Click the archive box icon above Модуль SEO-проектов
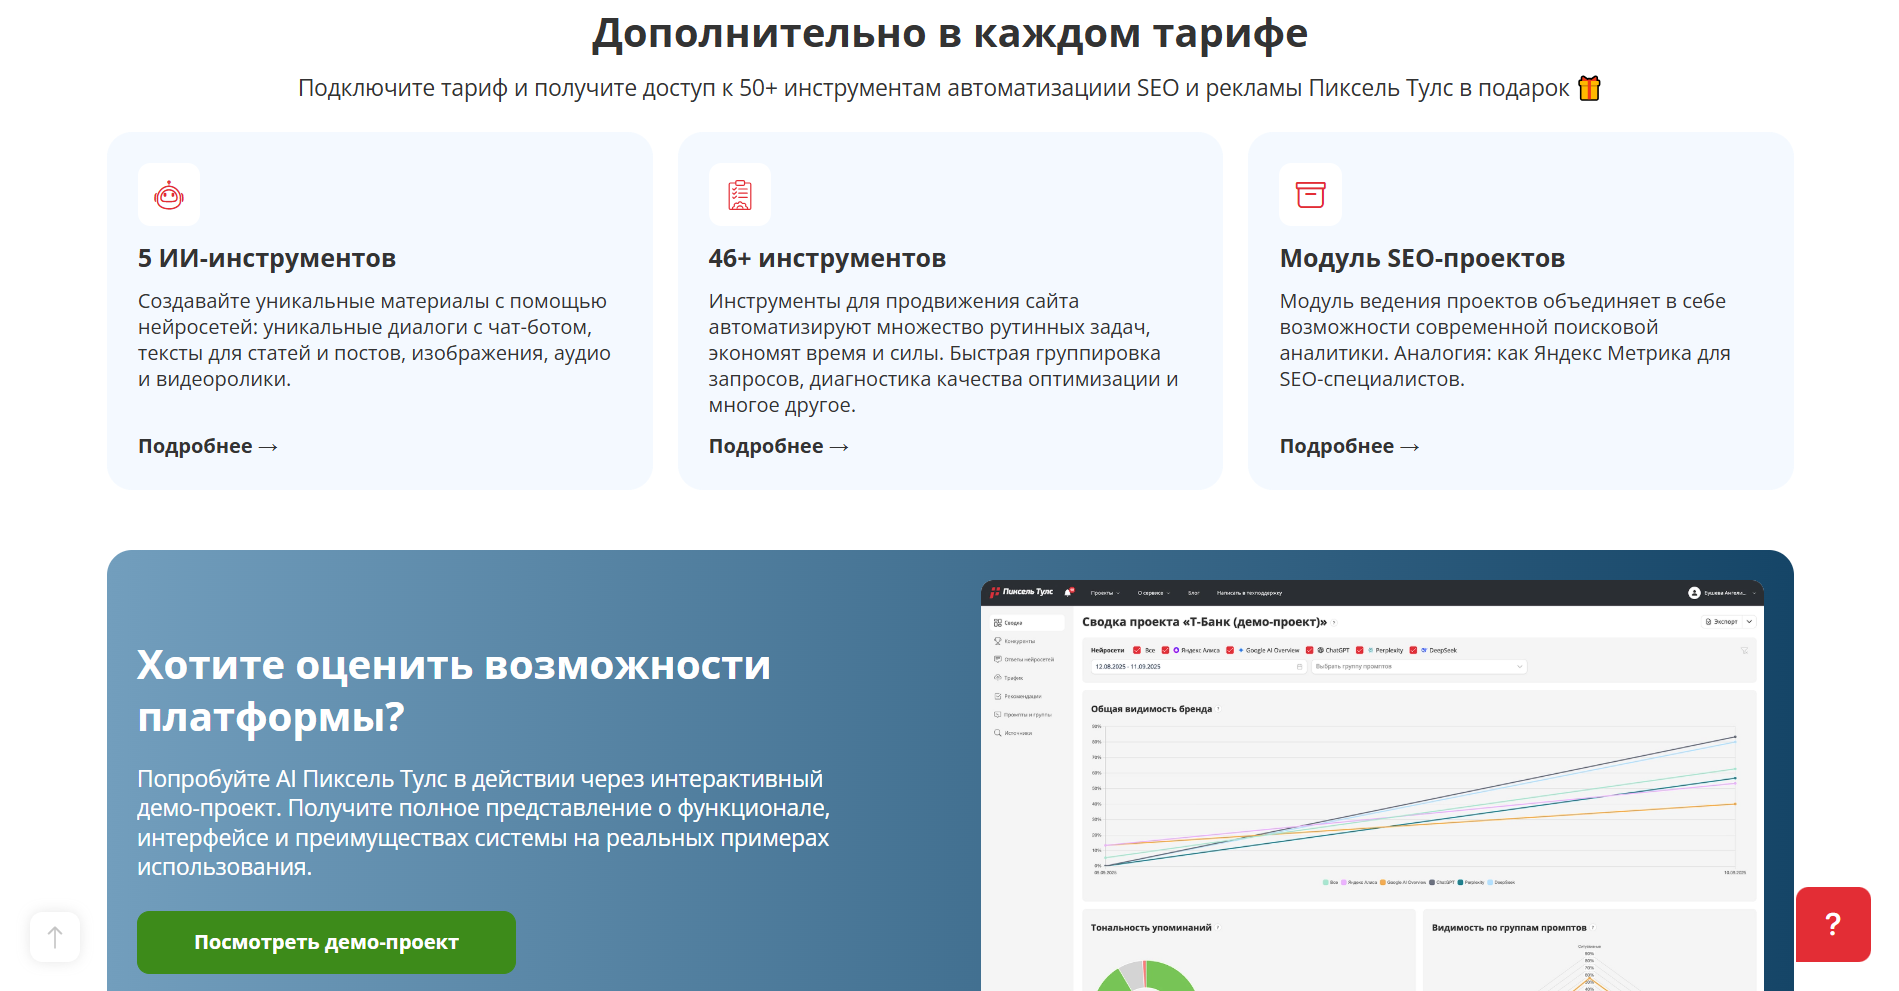1899x991 pixels. (1311, 195)
